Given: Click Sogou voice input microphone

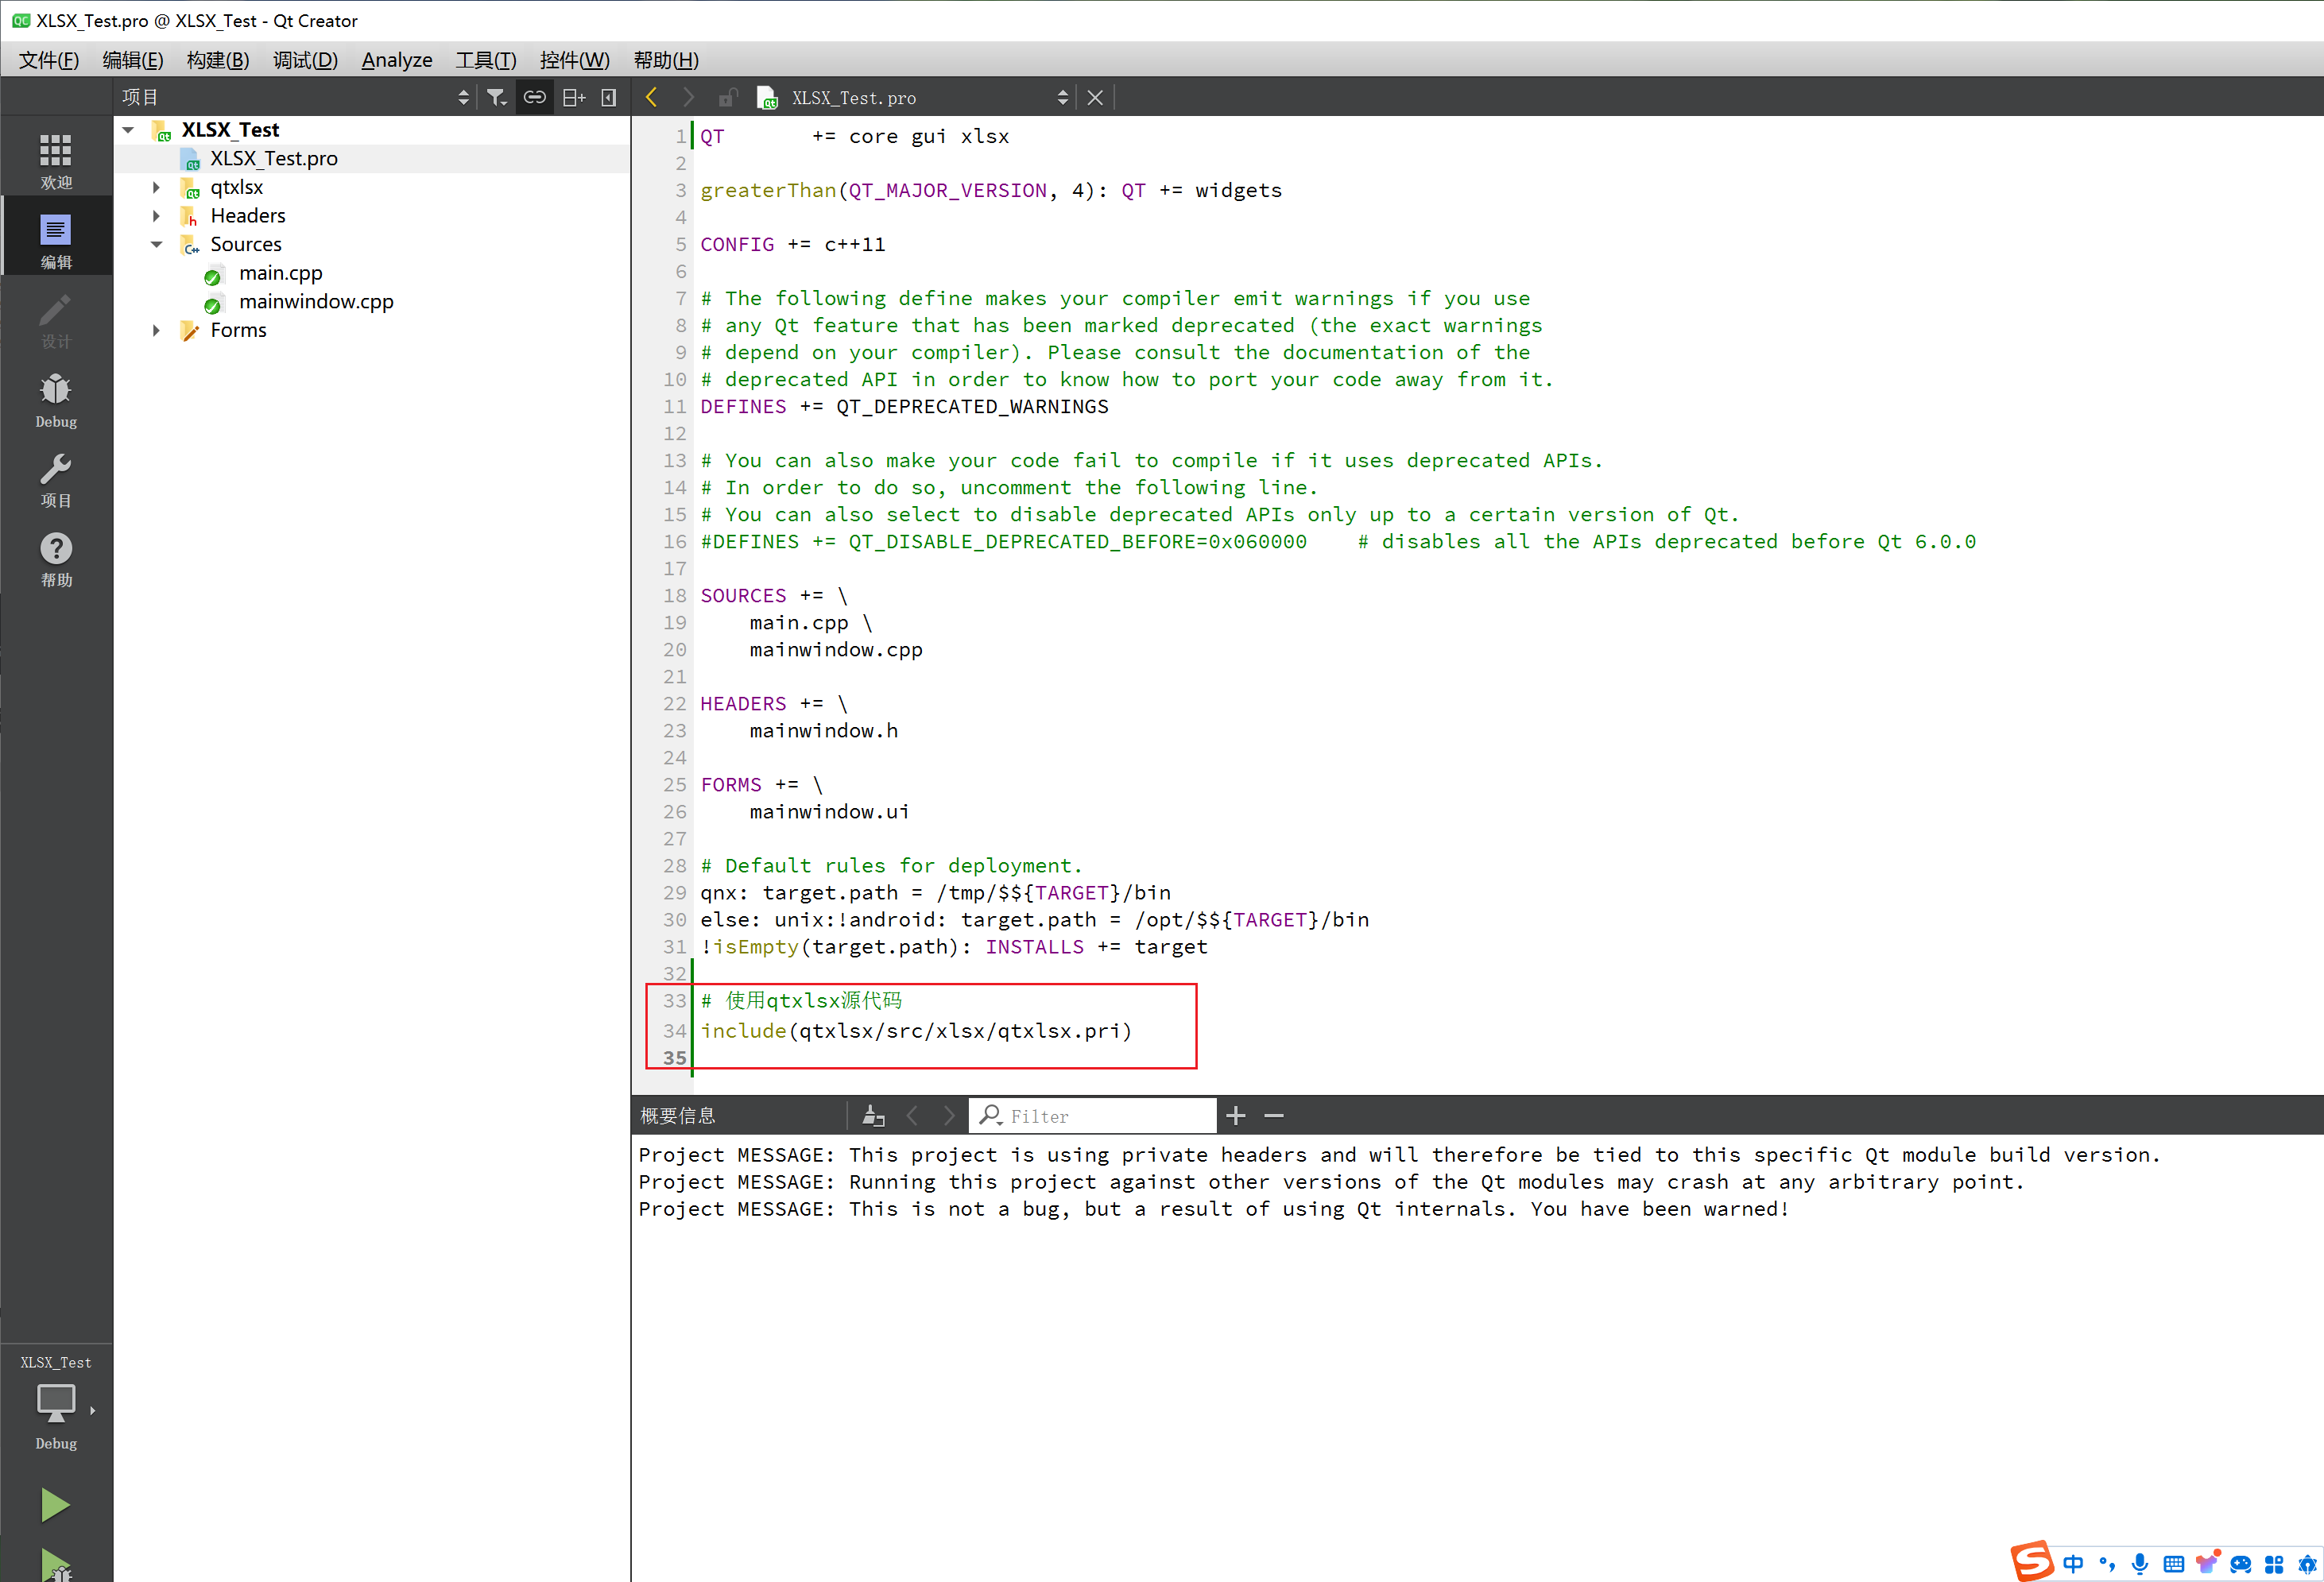Looking at the screenshot, I should click(x=2140, y=1564).
